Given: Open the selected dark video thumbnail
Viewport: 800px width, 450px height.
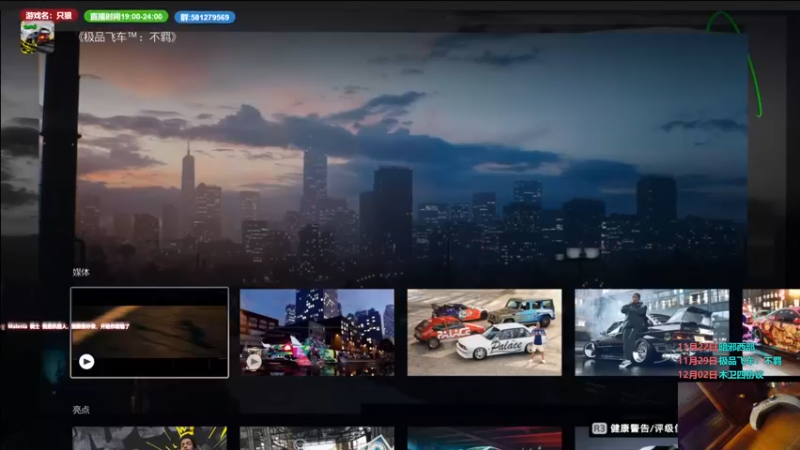Looking at the screenshot, I should click(x=149, y=332).
